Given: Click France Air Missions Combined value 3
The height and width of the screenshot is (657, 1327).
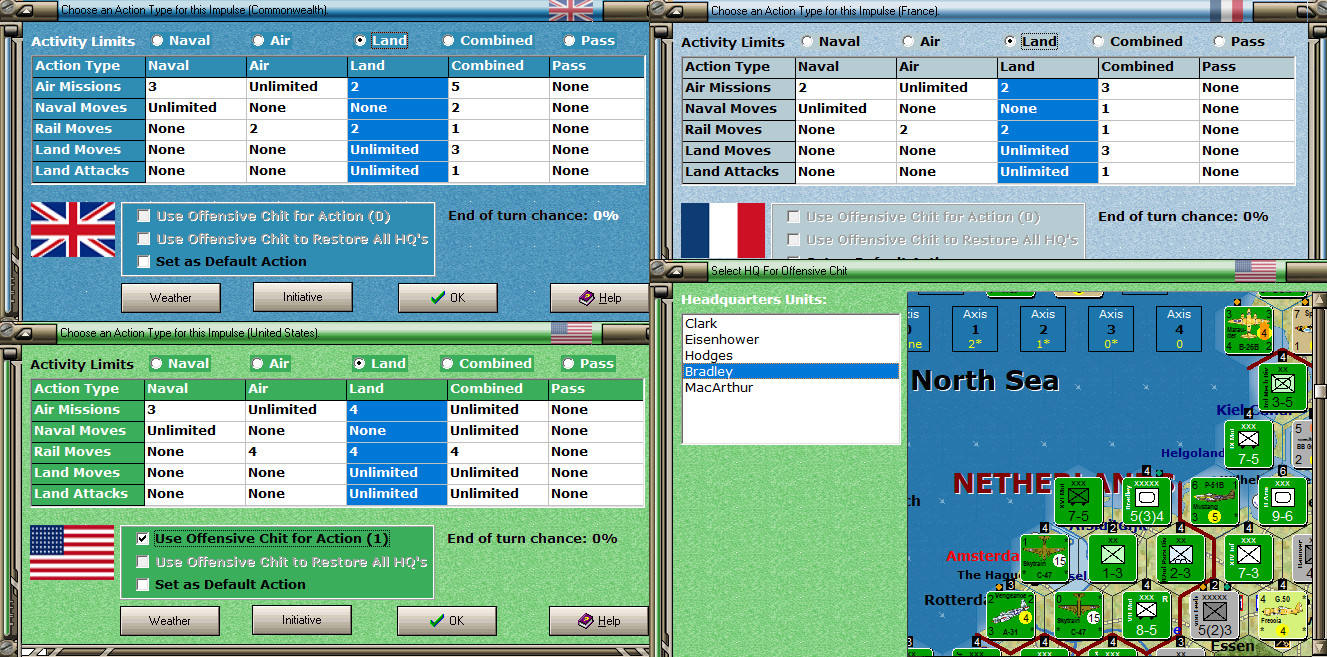Looking at the screenshot, I should pyautogui.click(x=1148, y=88).
